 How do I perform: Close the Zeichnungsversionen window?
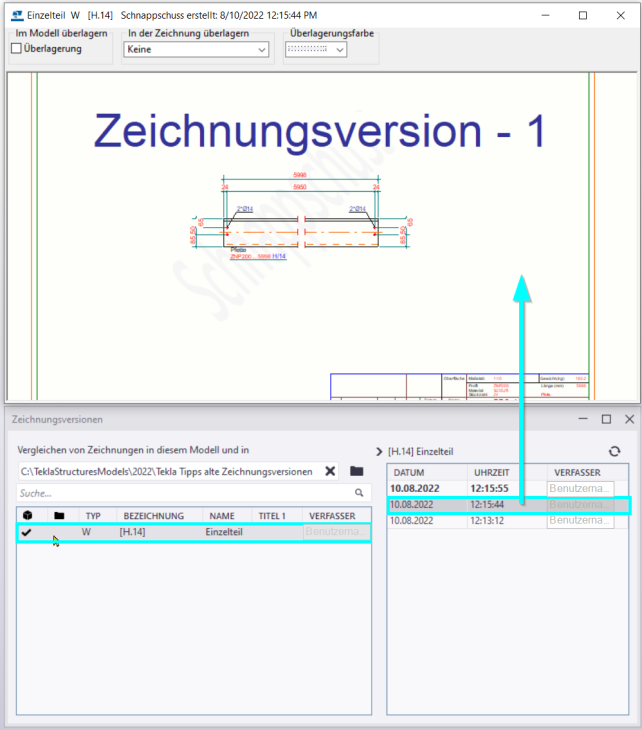[629, 419]
